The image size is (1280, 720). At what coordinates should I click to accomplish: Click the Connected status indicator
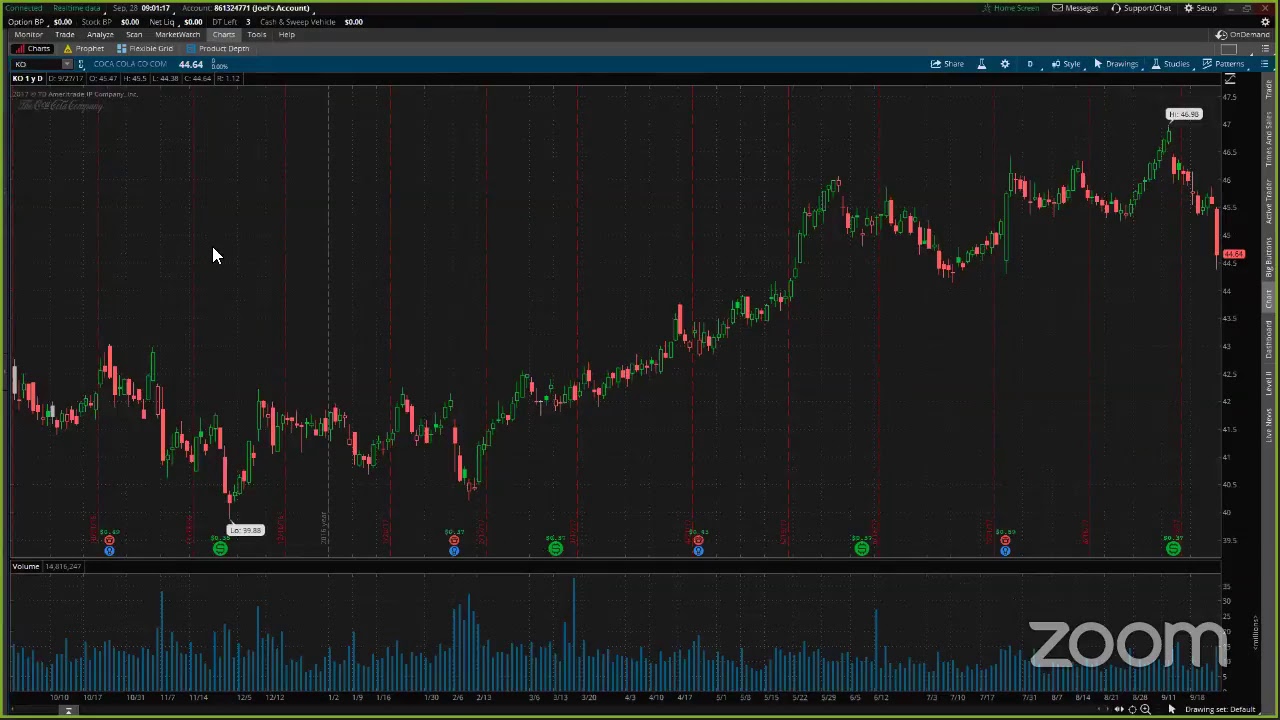pos(24,8)
